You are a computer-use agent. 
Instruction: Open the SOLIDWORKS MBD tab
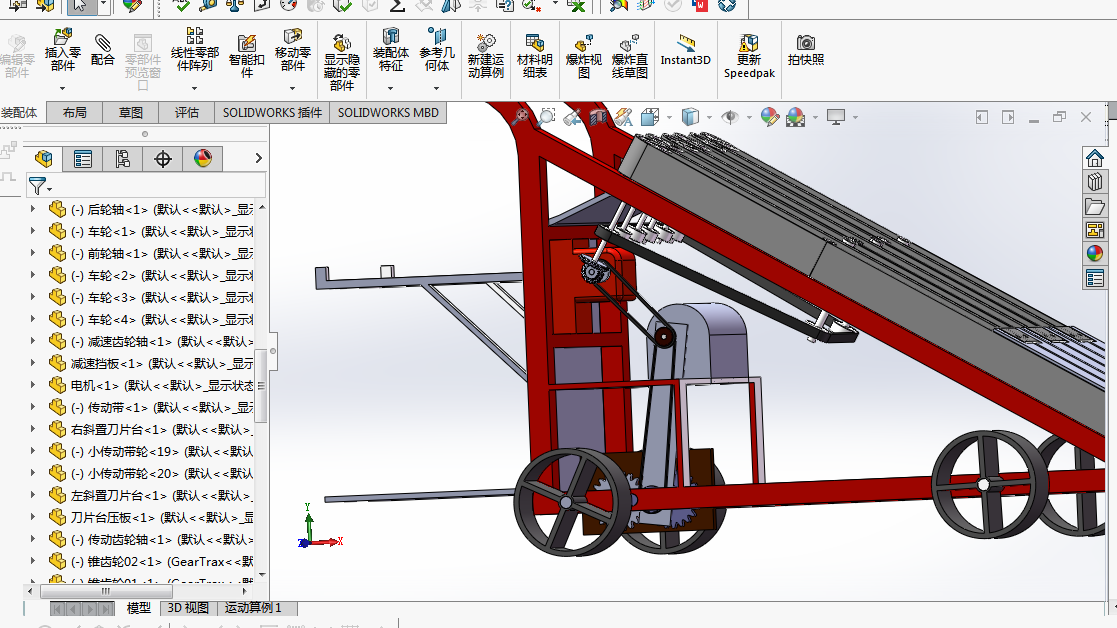pos(388,112)
